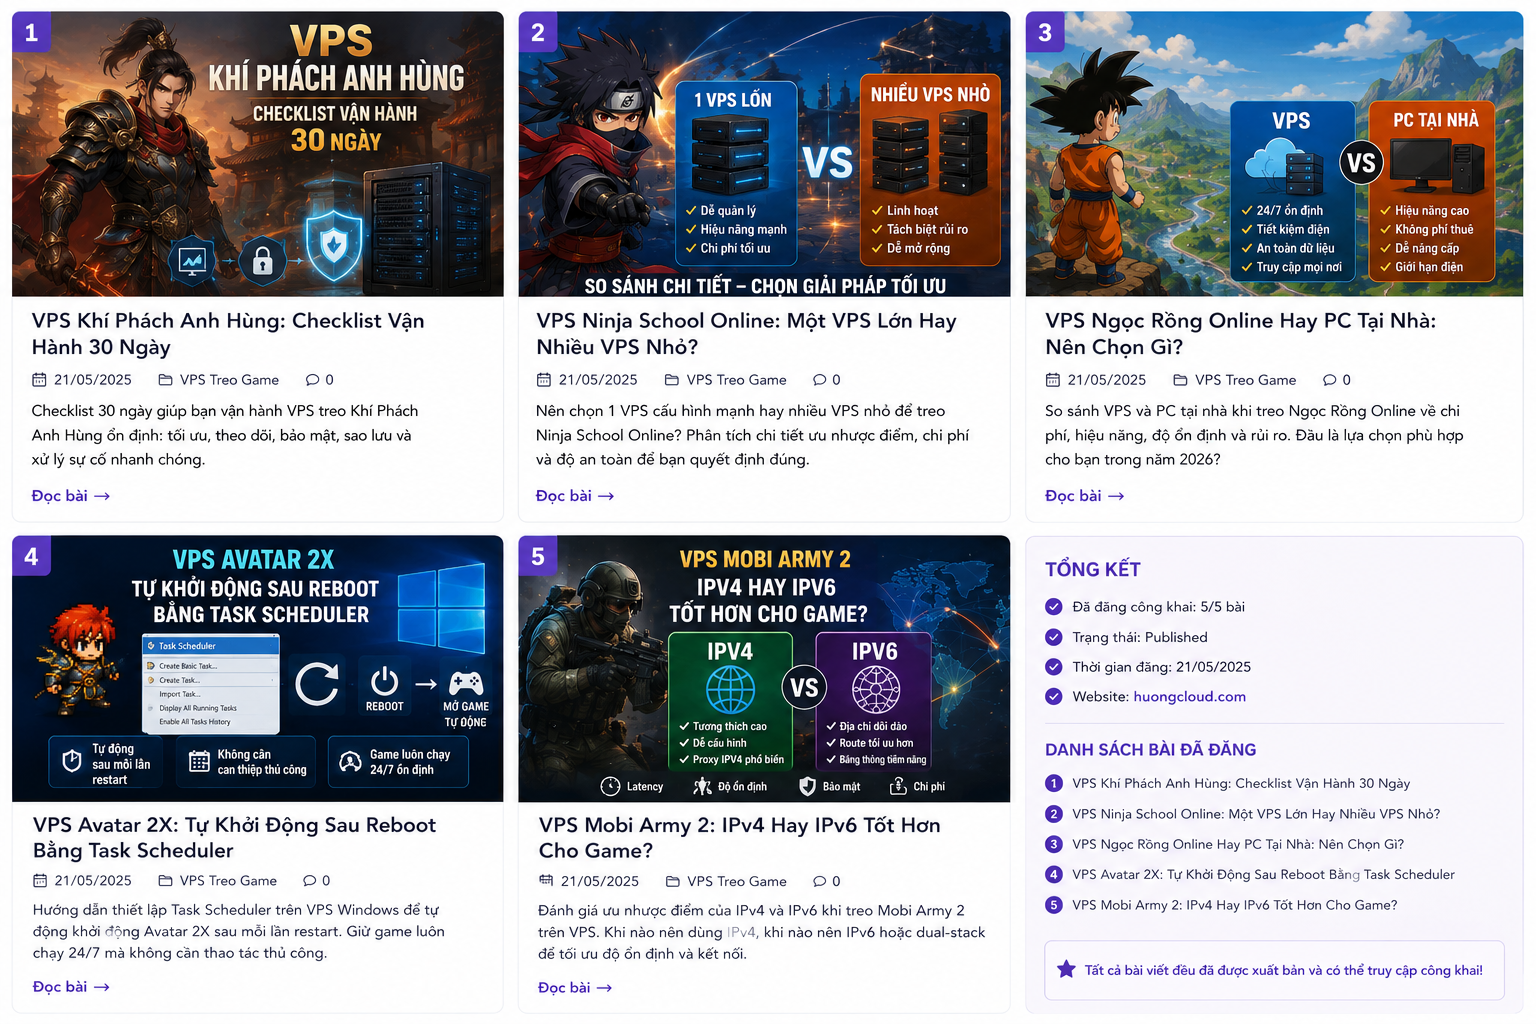Click folder icon on Avatar 2X card
Image resolution: width=1536 pixels, height=1024 pixels.
(x=166, y=881)
